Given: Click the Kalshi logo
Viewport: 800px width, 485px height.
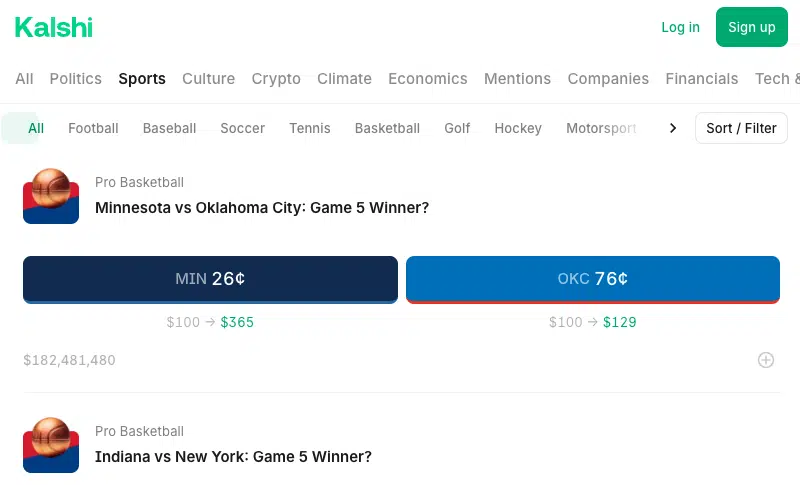Looking at the screenshot, I should click(54, 28).
